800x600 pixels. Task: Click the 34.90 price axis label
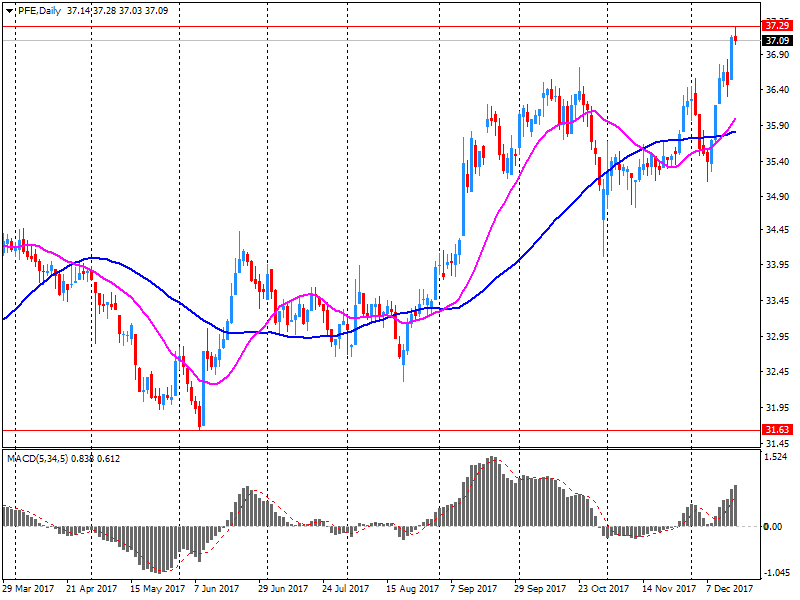click(778, 196)
